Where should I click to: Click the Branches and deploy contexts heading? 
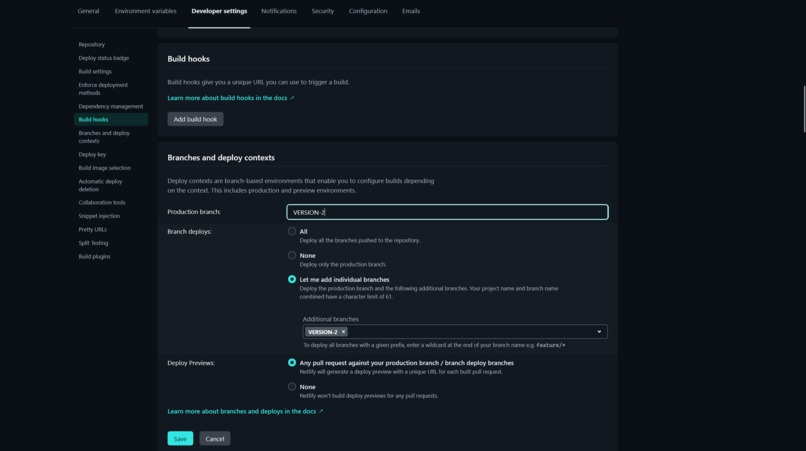point(221,158)
